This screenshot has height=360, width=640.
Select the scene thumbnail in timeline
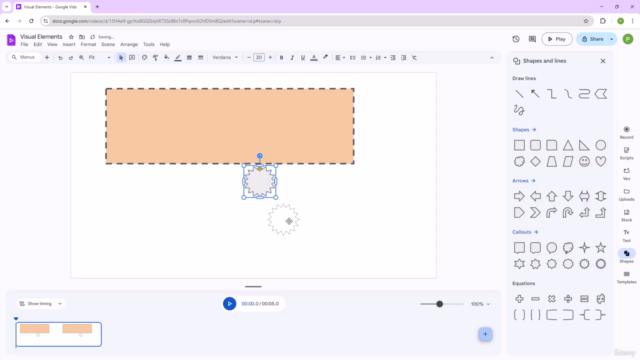pyautogui.click(x=58, y=334)
